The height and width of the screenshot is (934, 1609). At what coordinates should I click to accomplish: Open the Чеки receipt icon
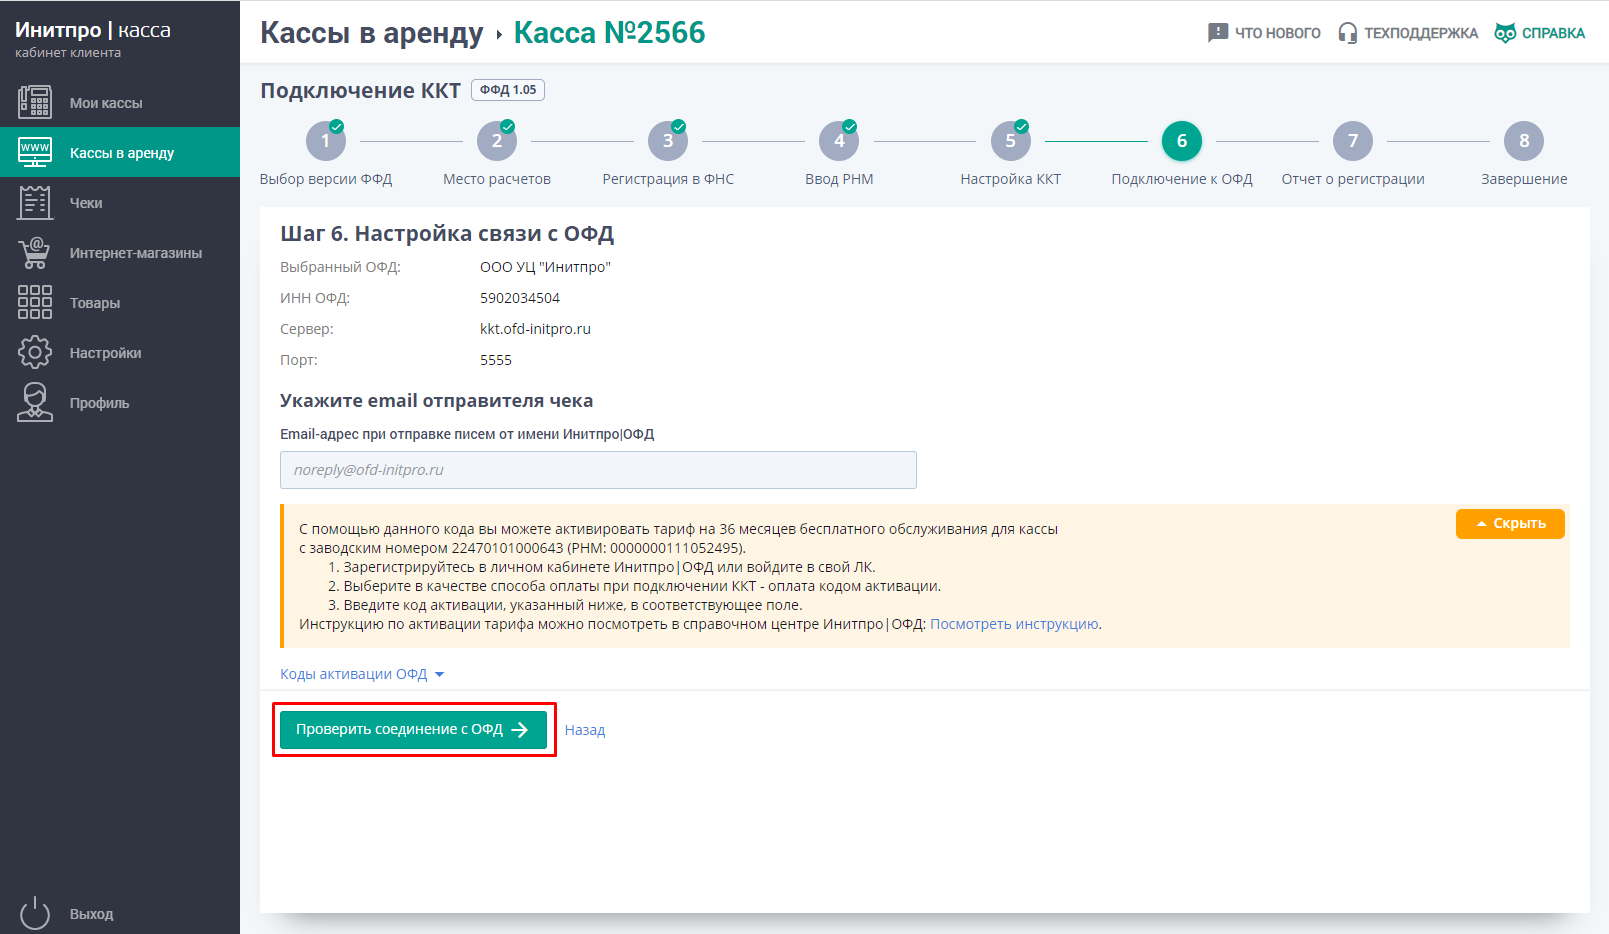(35, 202)
